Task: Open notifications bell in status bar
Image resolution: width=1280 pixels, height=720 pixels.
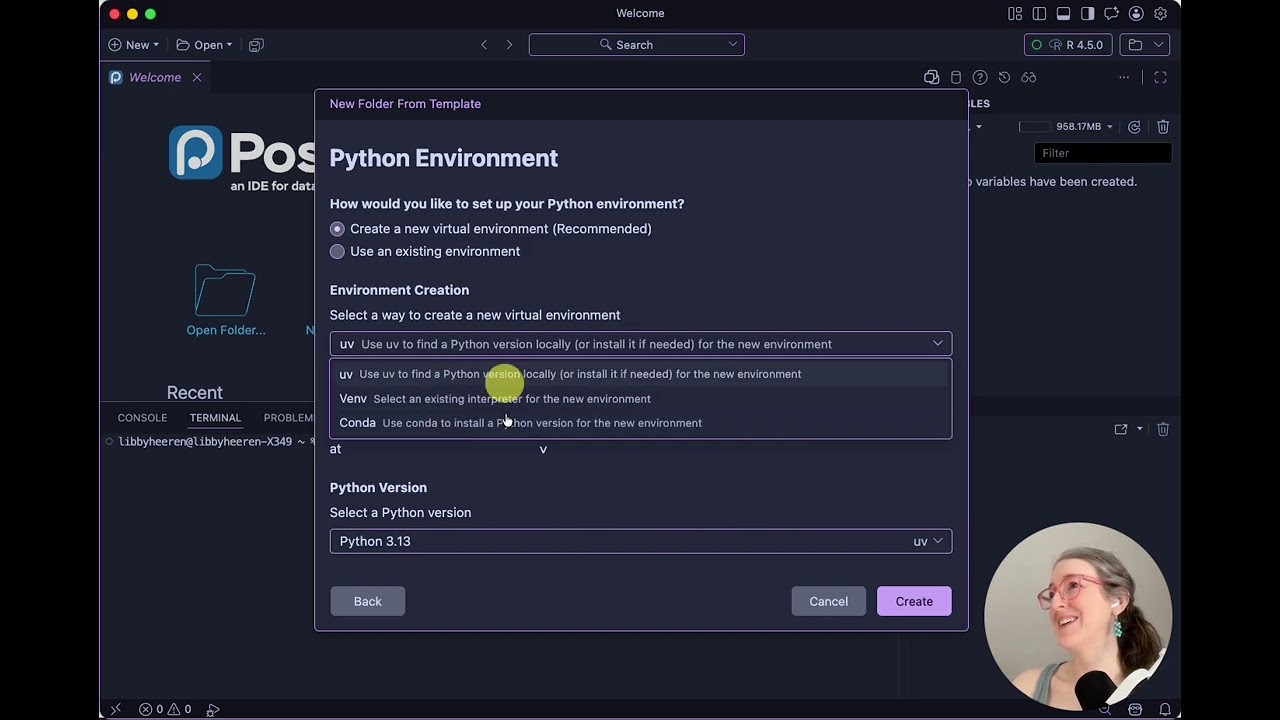Action: [x=1165, y=709]
